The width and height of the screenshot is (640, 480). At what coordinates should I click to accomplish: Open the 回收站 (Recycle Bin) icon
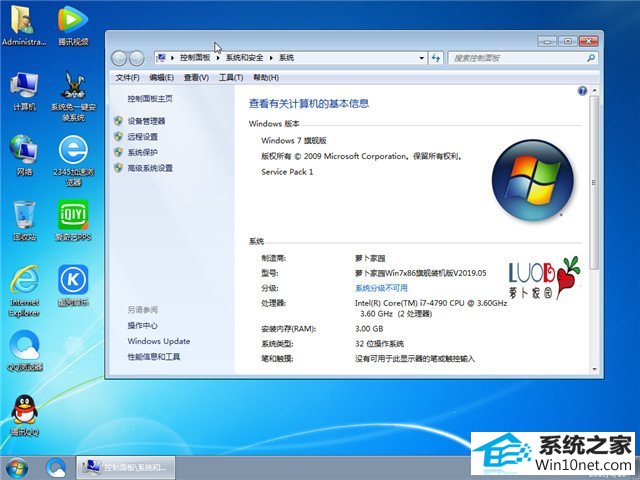tap(24, 220)
